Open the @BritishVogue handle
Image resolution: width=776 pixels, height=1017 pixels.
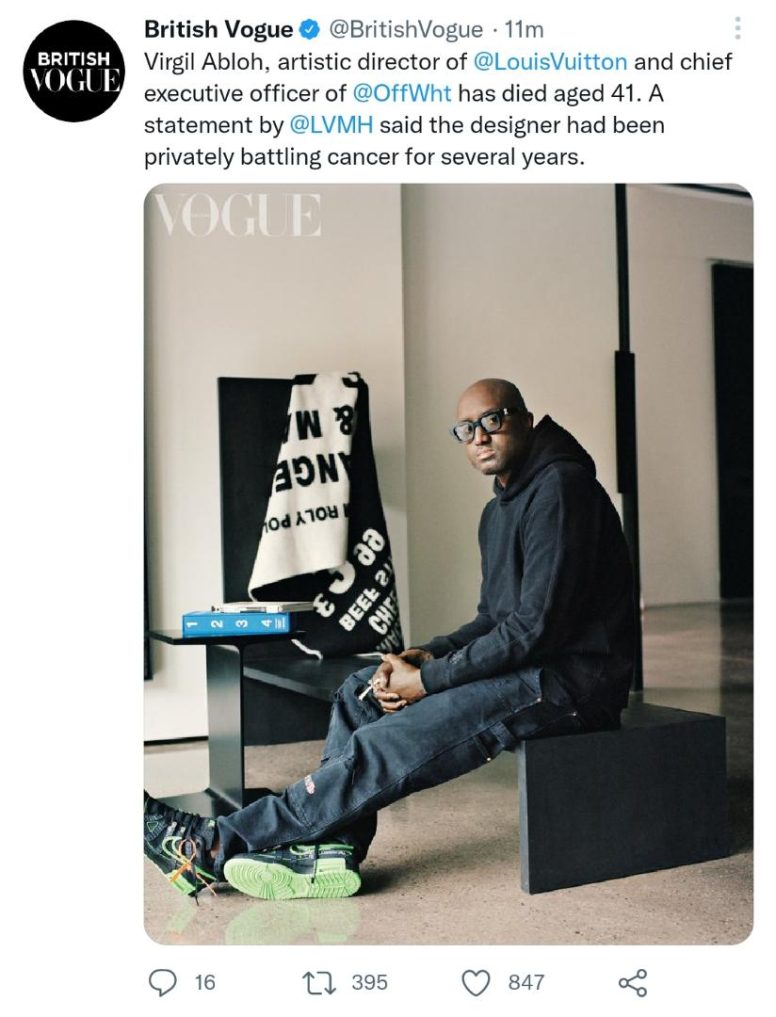(x=406, y=29)
